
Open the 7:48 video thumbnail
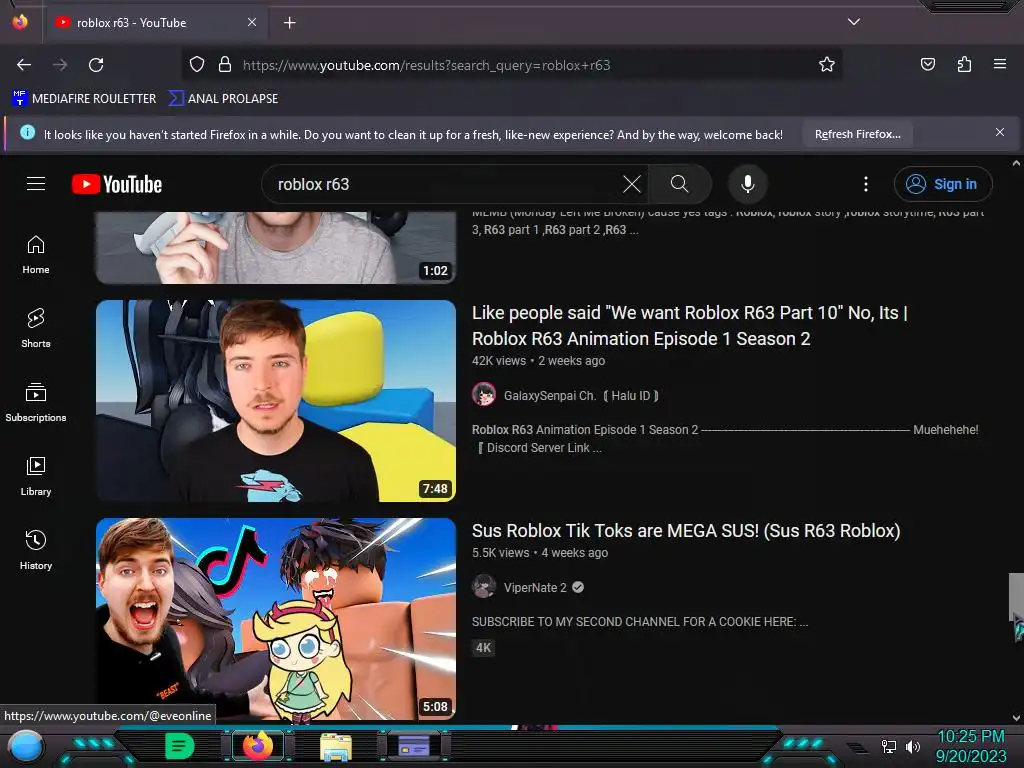click(276, 401)
